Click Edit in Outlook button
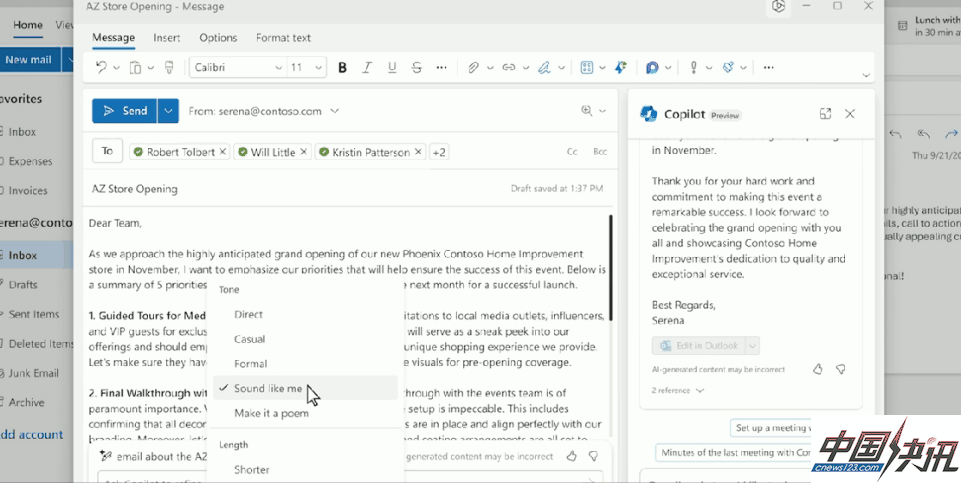The height and width of the screenshot is (483, 961). click(699, 346)
